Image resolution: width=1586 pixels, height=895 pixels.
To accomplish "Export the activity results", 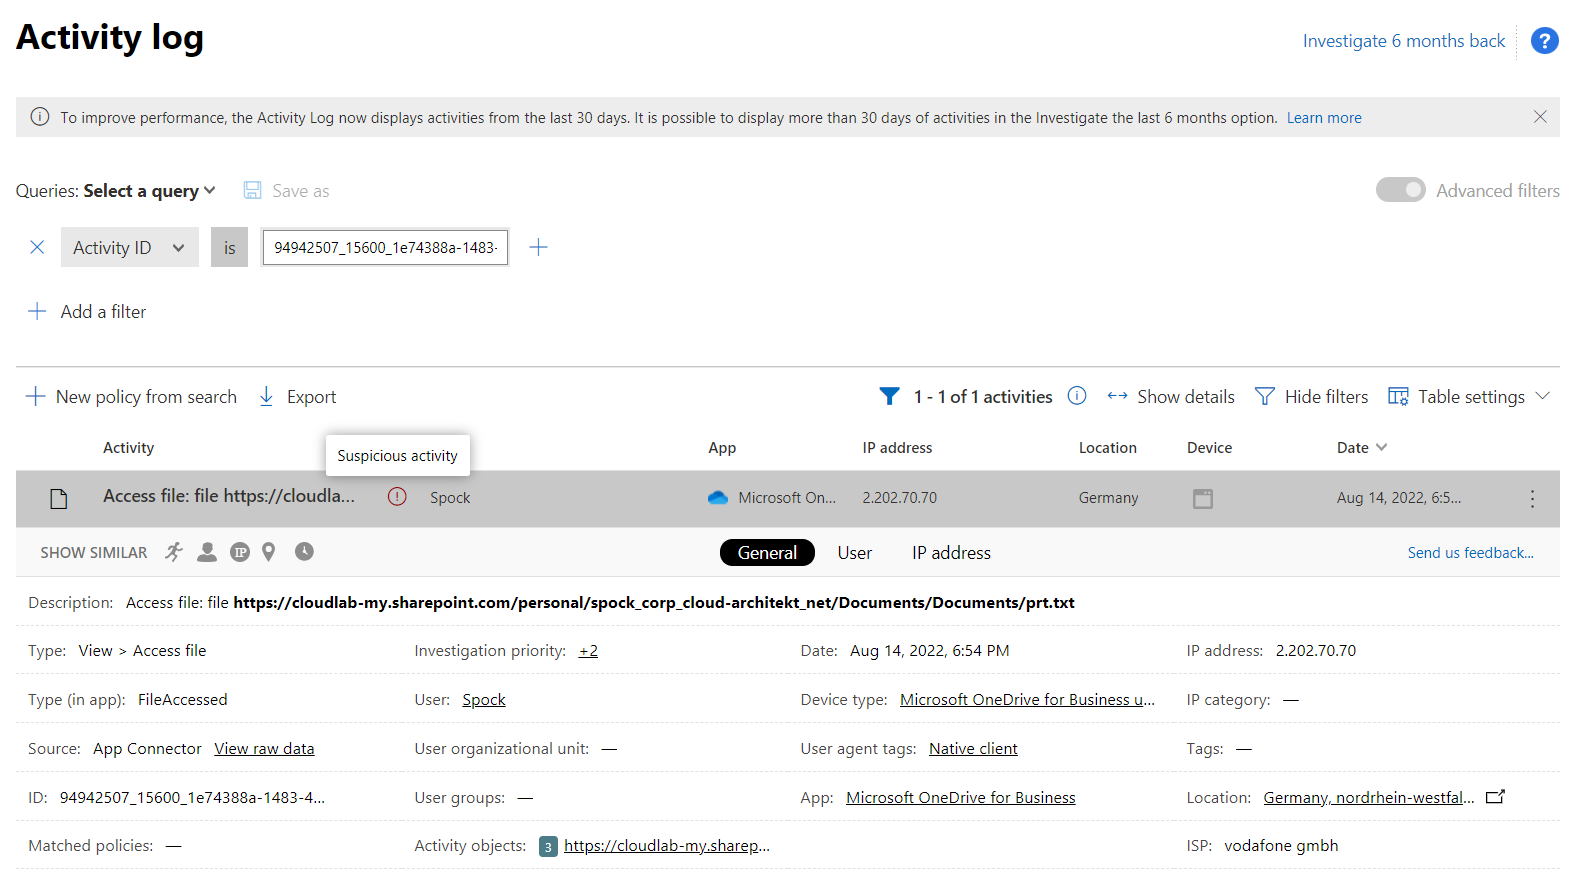I will (298, 396).
